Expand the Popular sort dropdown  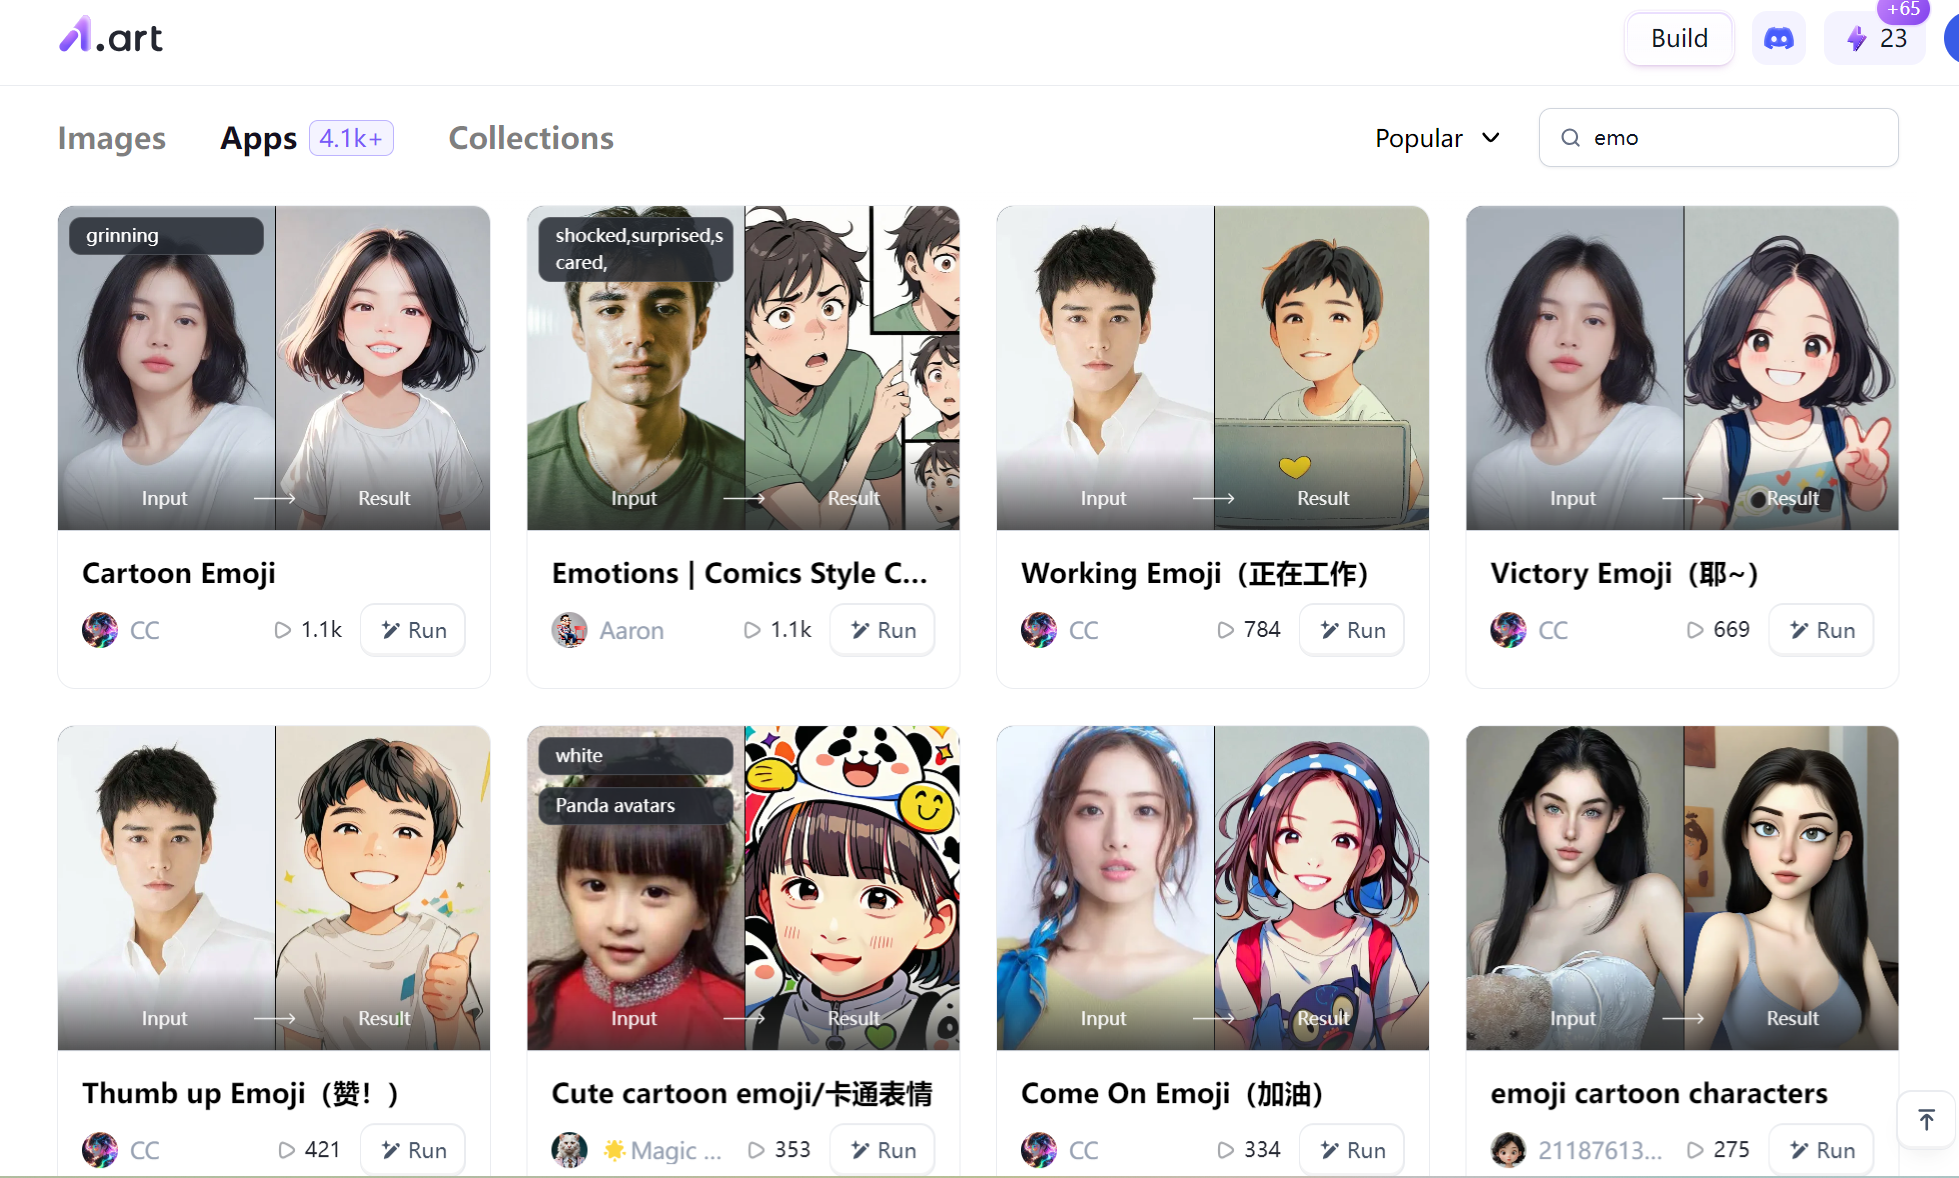tap(1434, 136)
